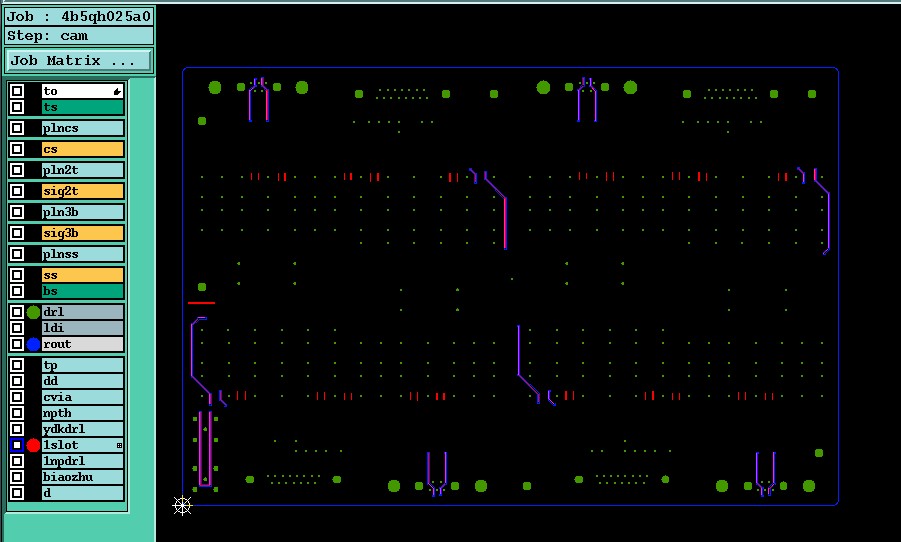
Task: Select layer name '1slot'
Action: (82, 445)
